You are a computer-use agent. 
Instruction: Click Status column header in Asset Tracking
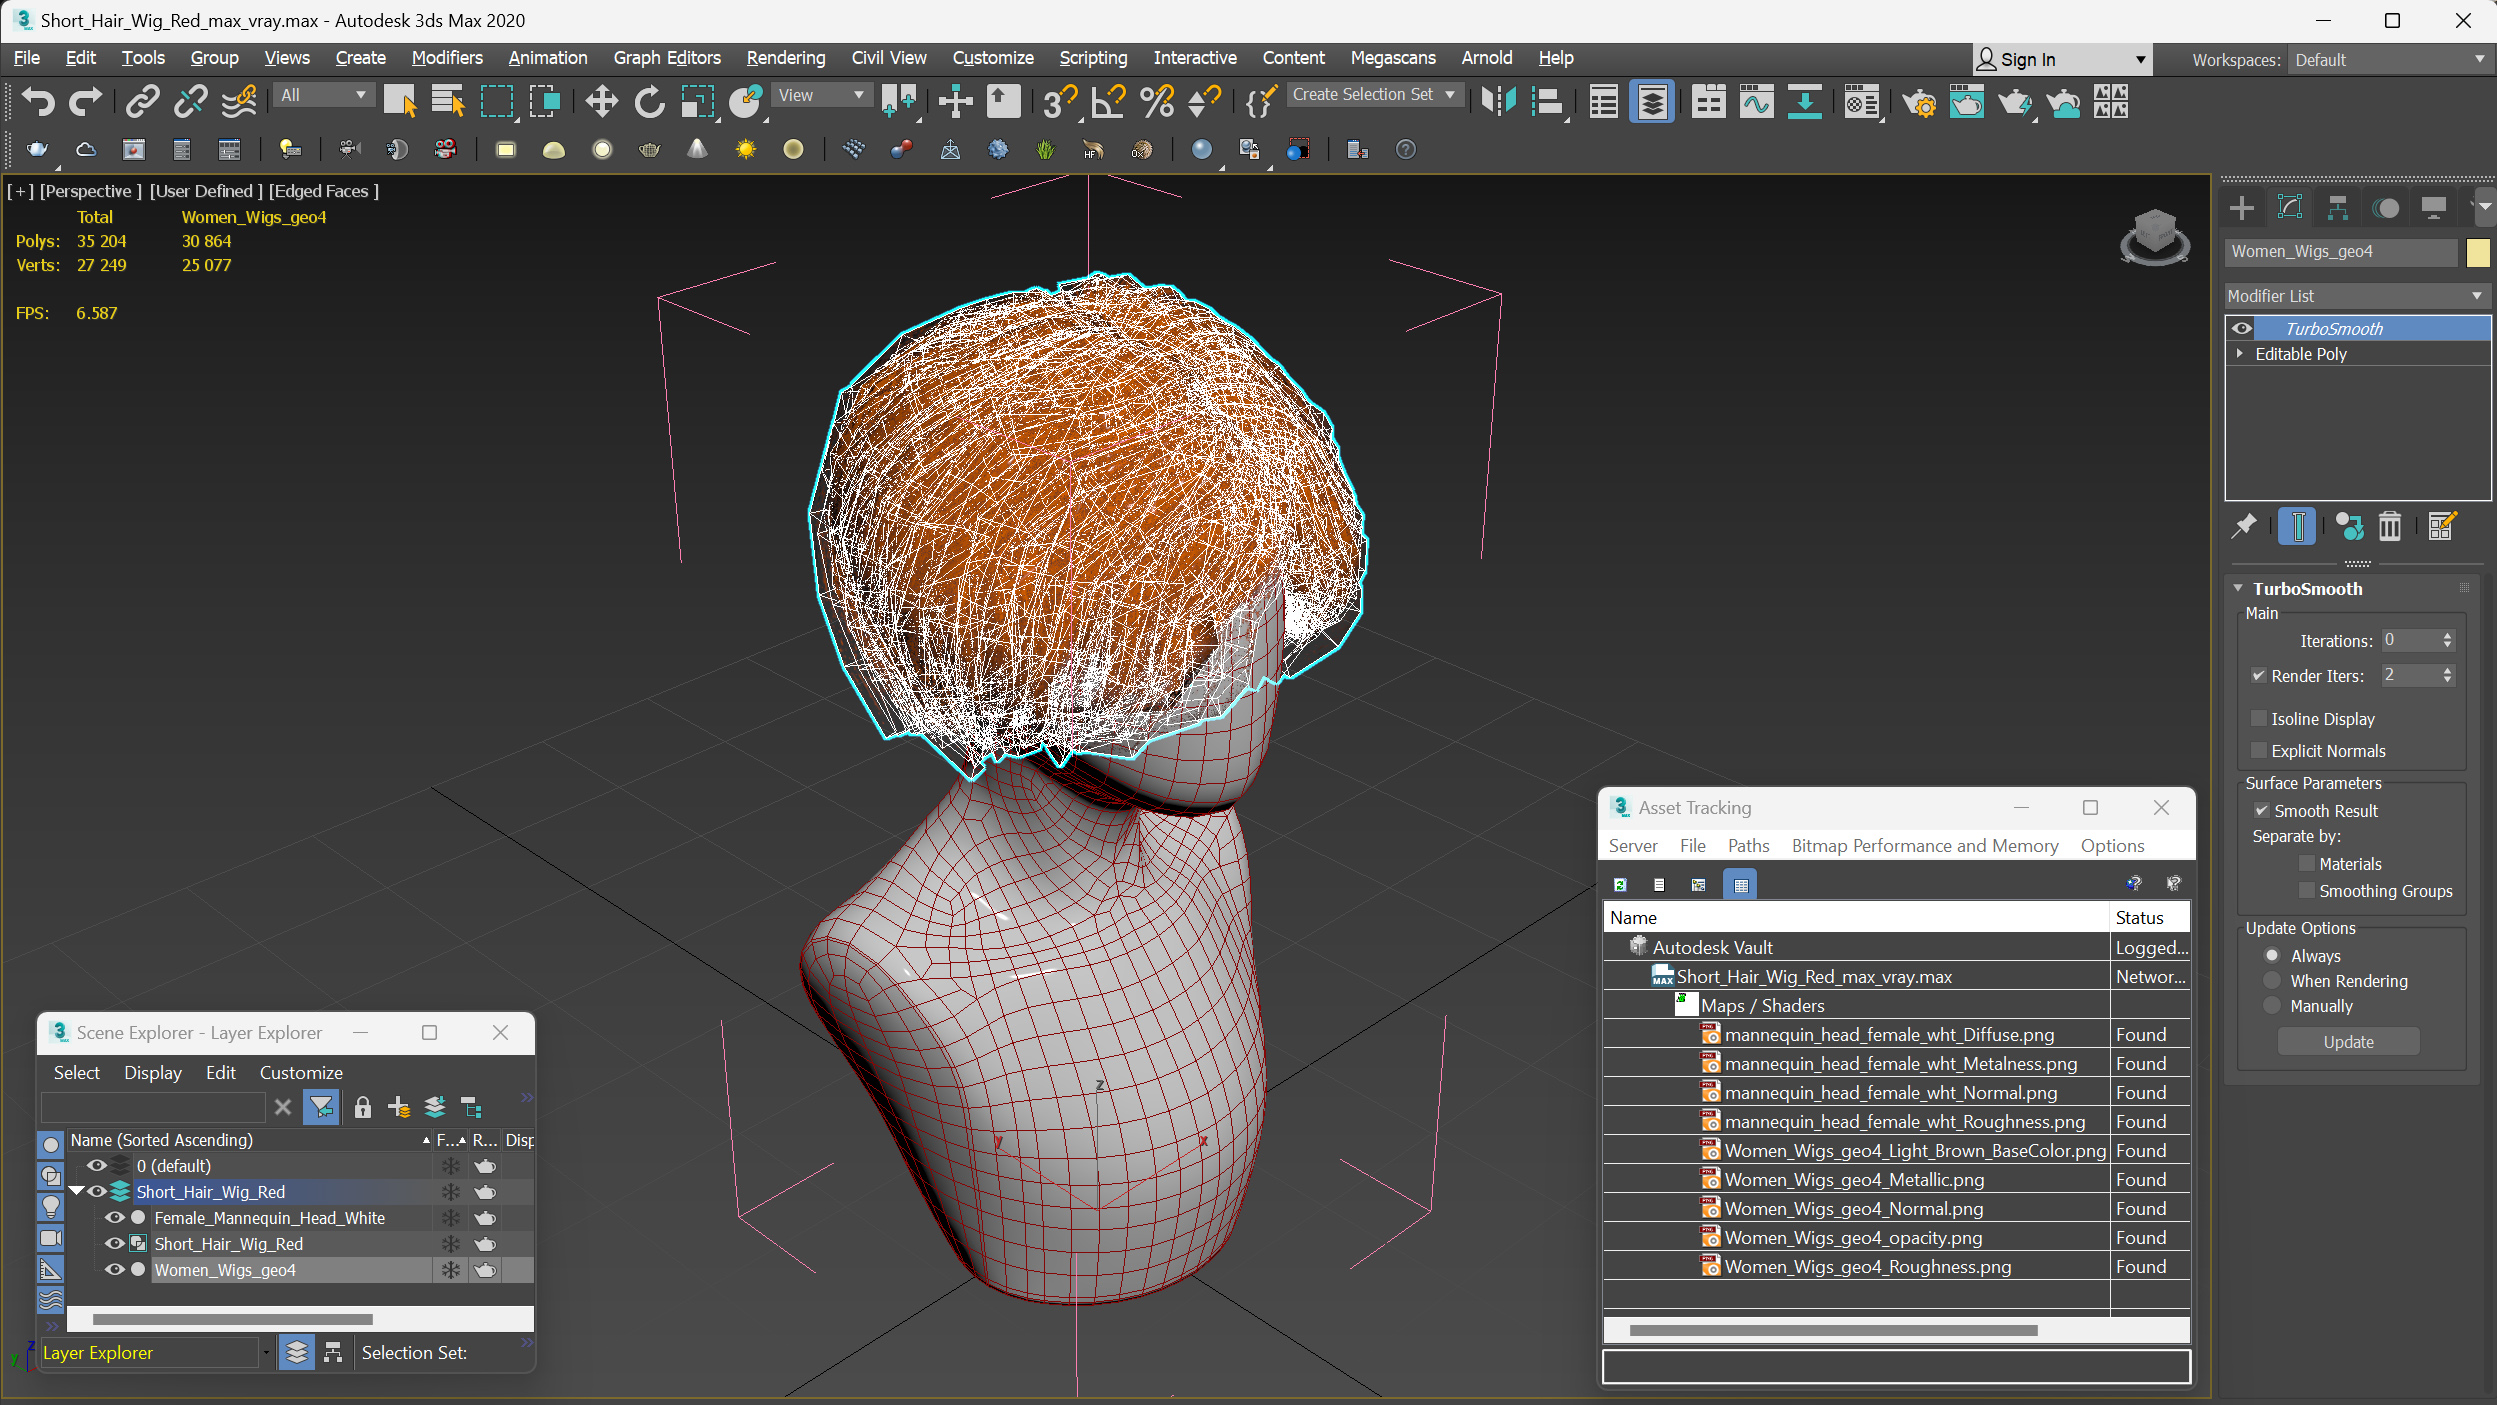(x=2149, y=917)
